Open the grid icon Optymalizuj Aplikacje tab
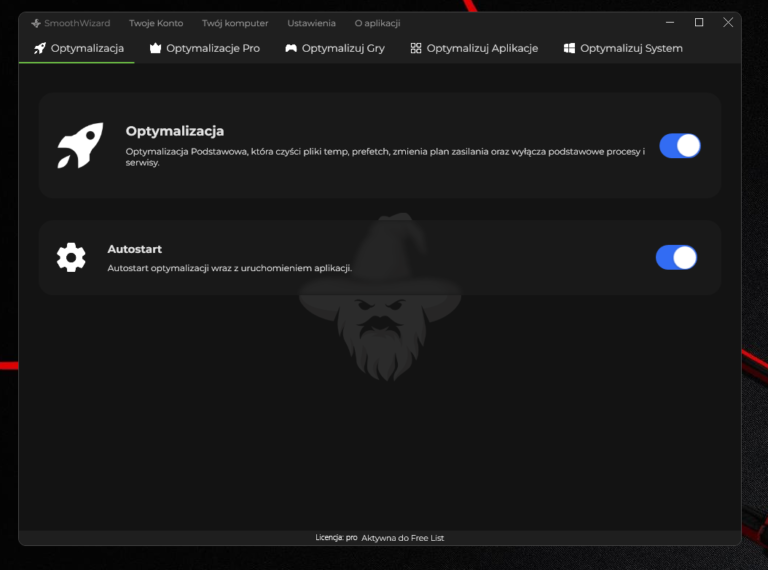The height and width of the screenshot is (570, 768). (x=474, y=48)
